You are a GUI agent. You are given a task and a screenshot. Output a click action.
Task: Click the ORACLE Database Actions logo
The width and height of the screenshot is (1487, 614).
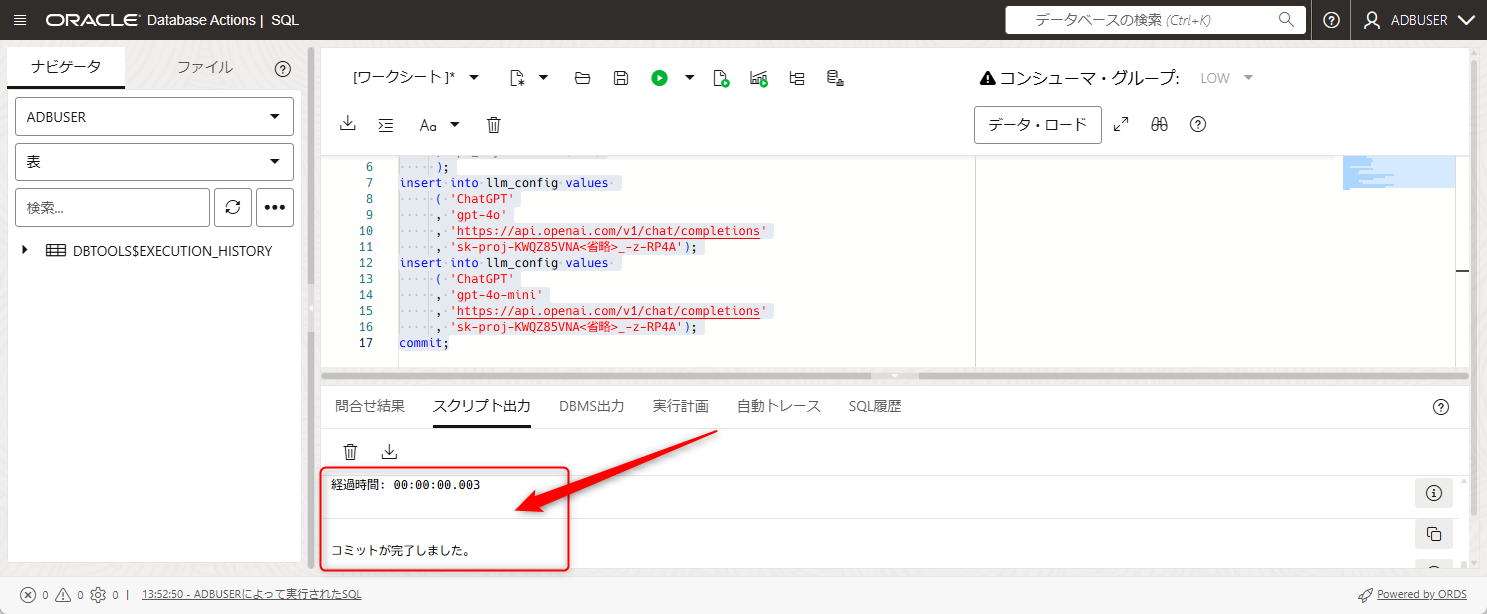(150, 20)
